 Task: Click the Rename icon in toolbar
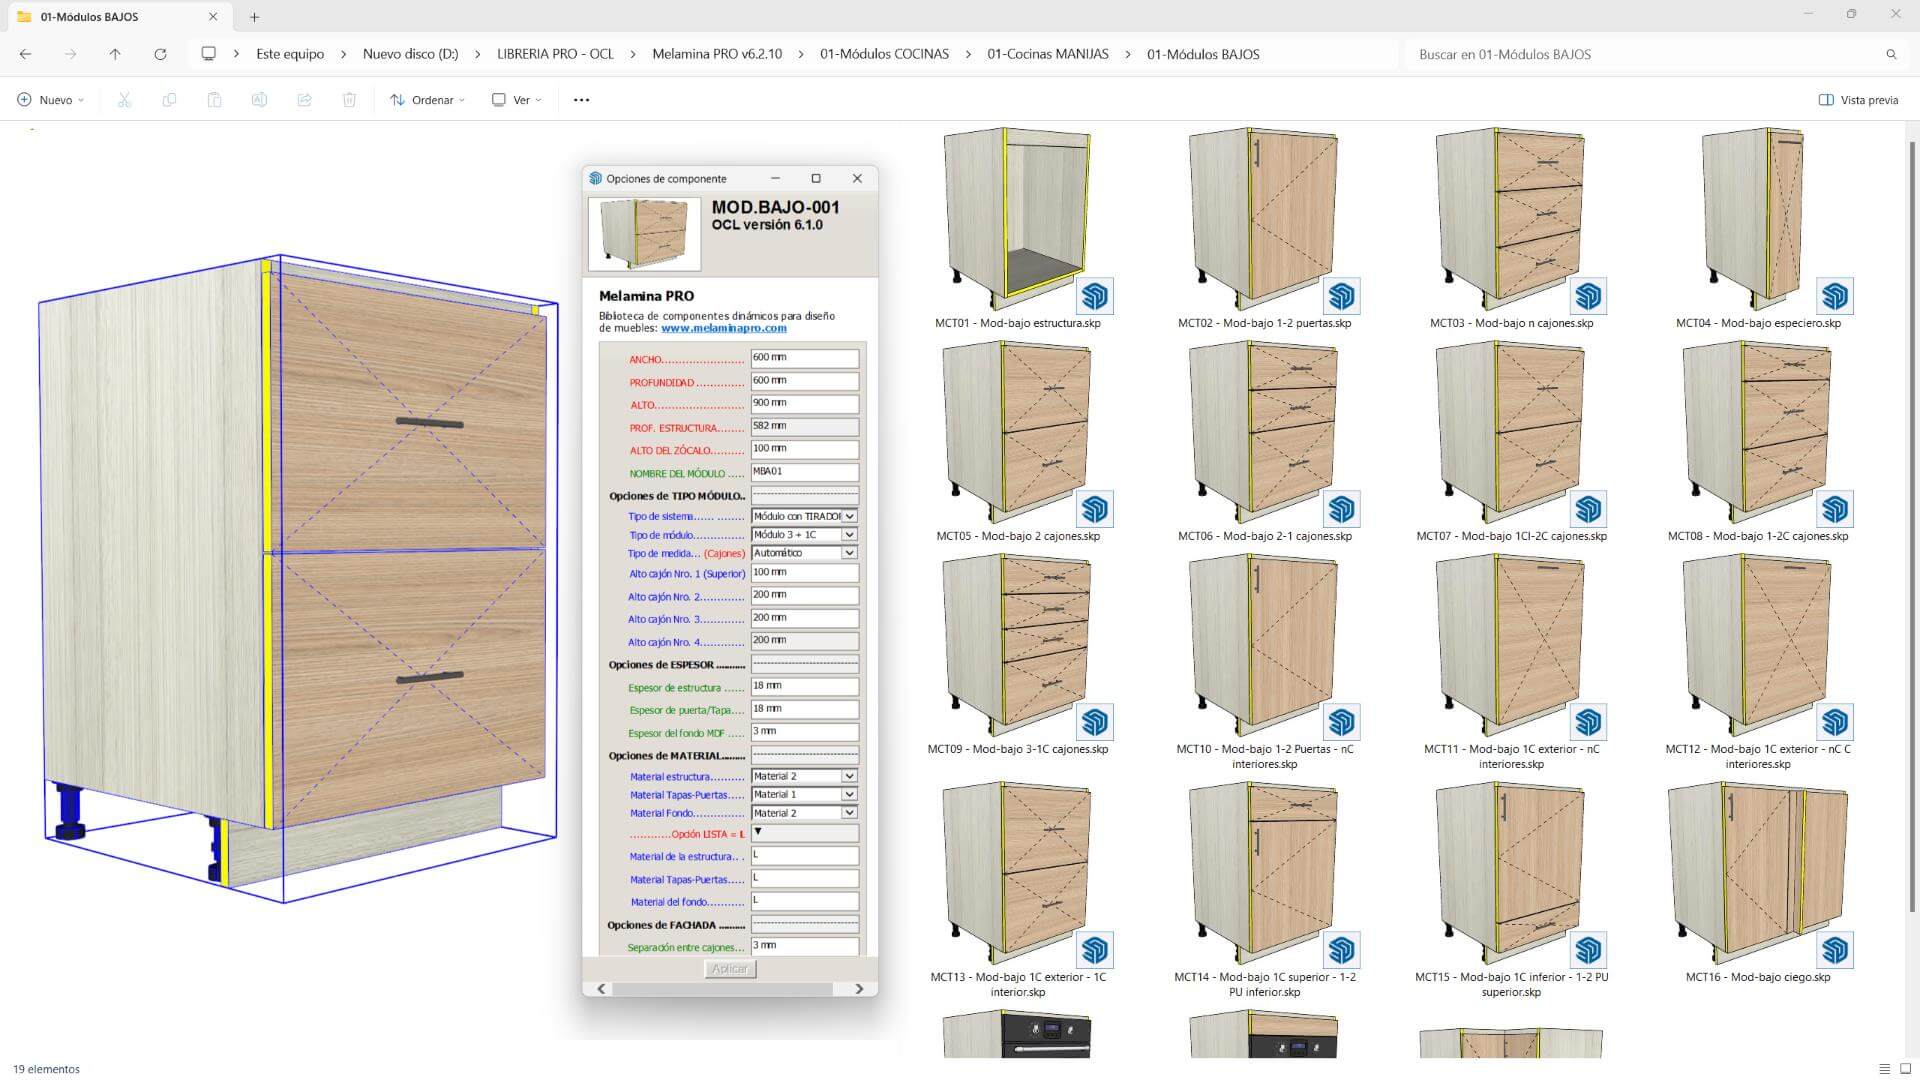[x=259, y=100]
